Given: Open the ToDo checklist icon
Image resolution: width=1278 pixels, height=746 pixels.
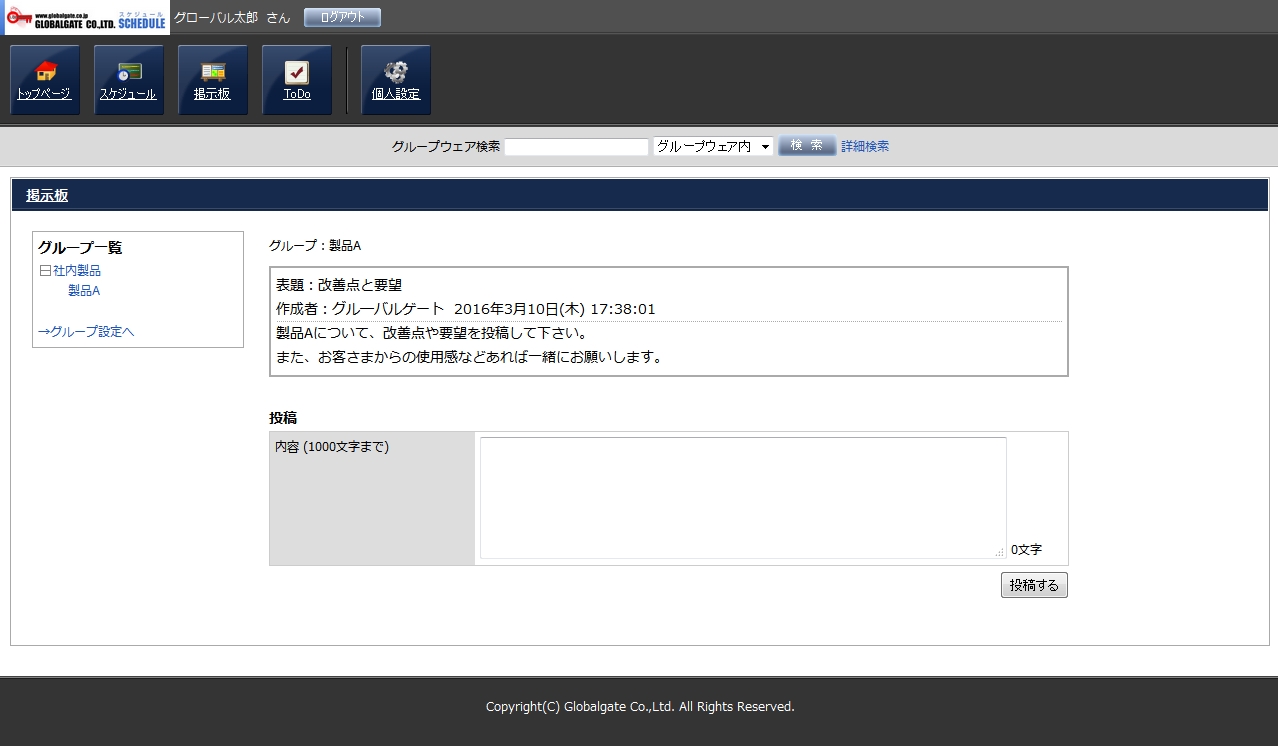Looking at the screenshot, I should pos(297,80).
